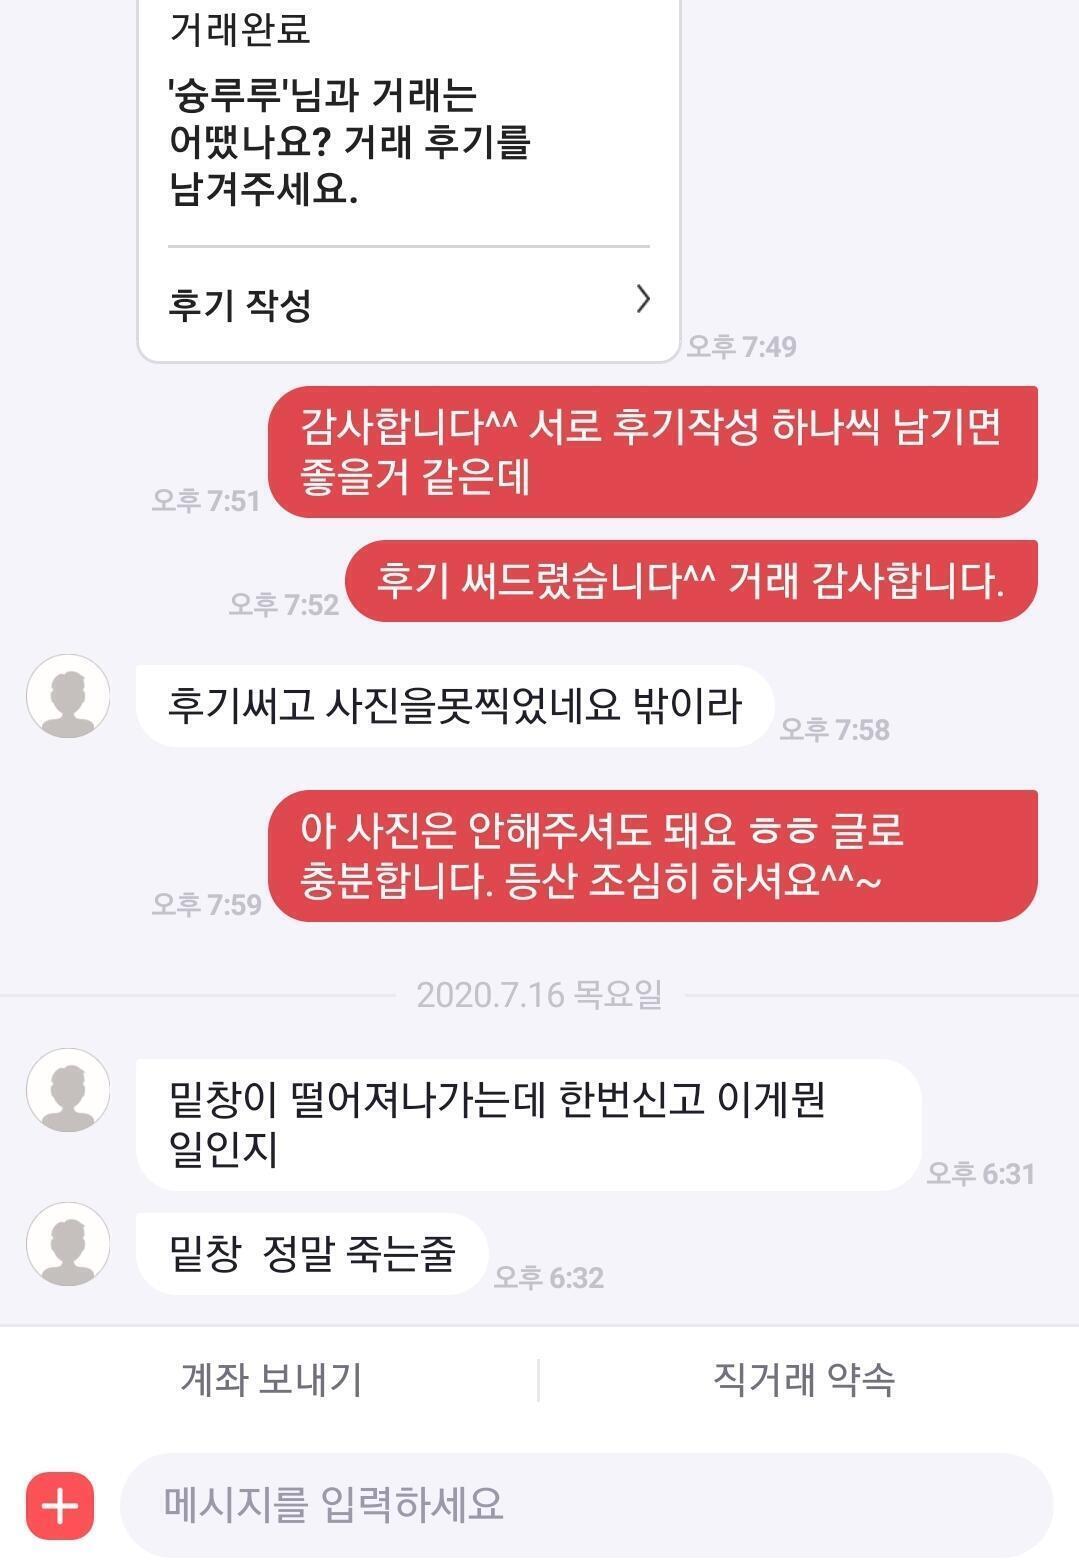
Task: Select the white bubble about 사진을못찍었네요
Action: (x=455, y=706)
